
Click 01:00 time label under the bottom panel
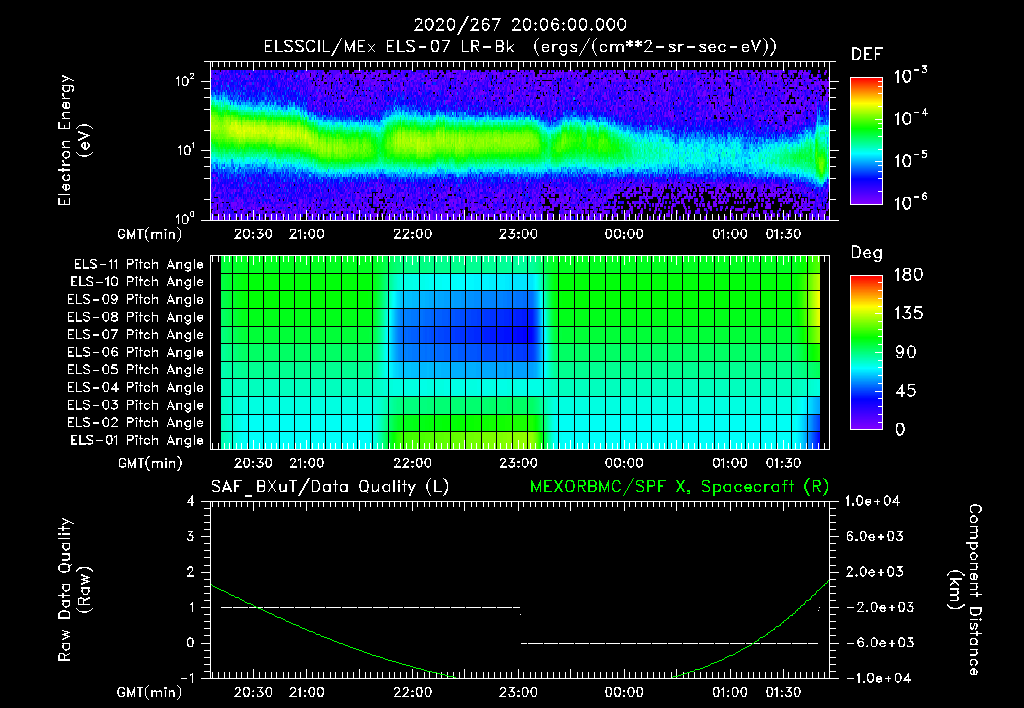point(729,692)
